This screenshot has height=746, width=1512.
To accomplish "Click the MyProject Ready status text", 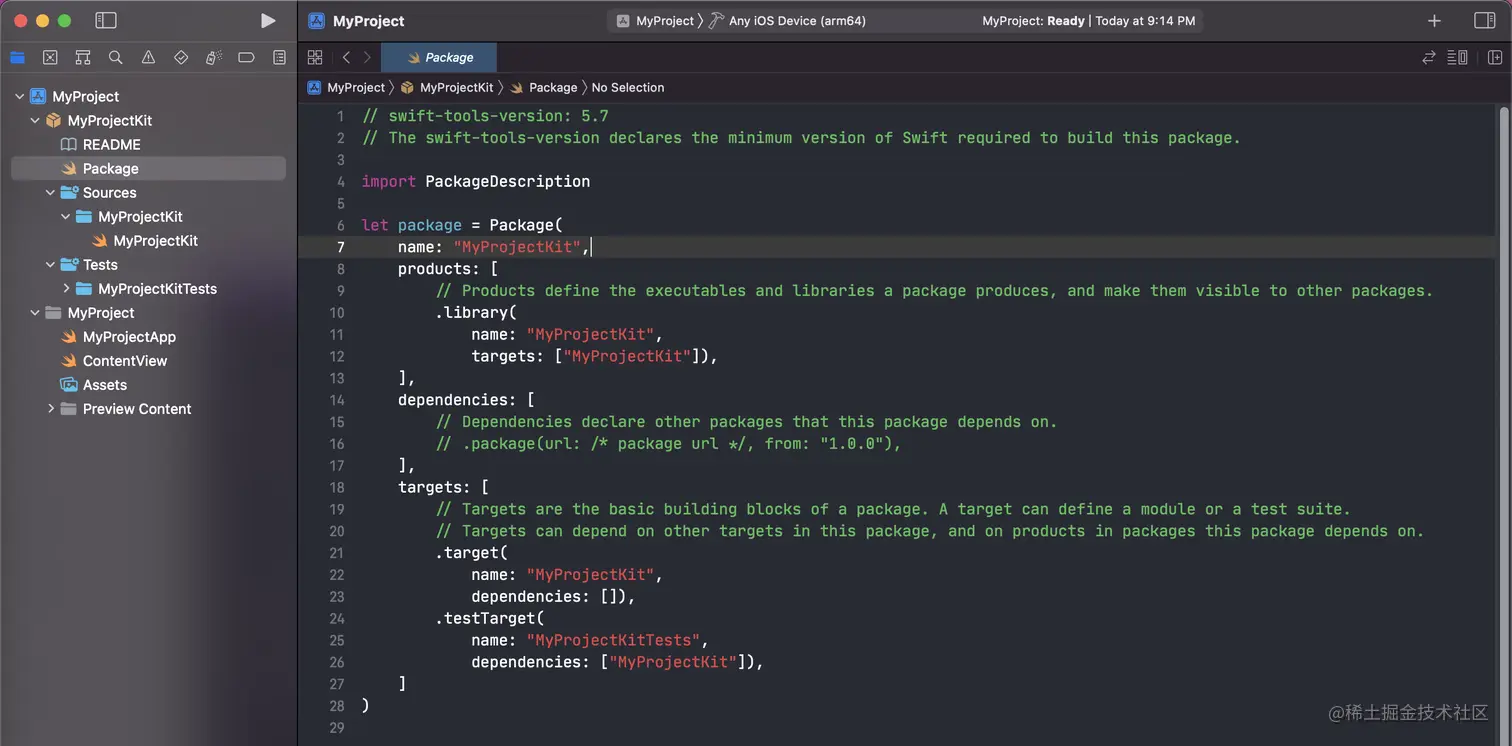I will (x=1033, y=21).
